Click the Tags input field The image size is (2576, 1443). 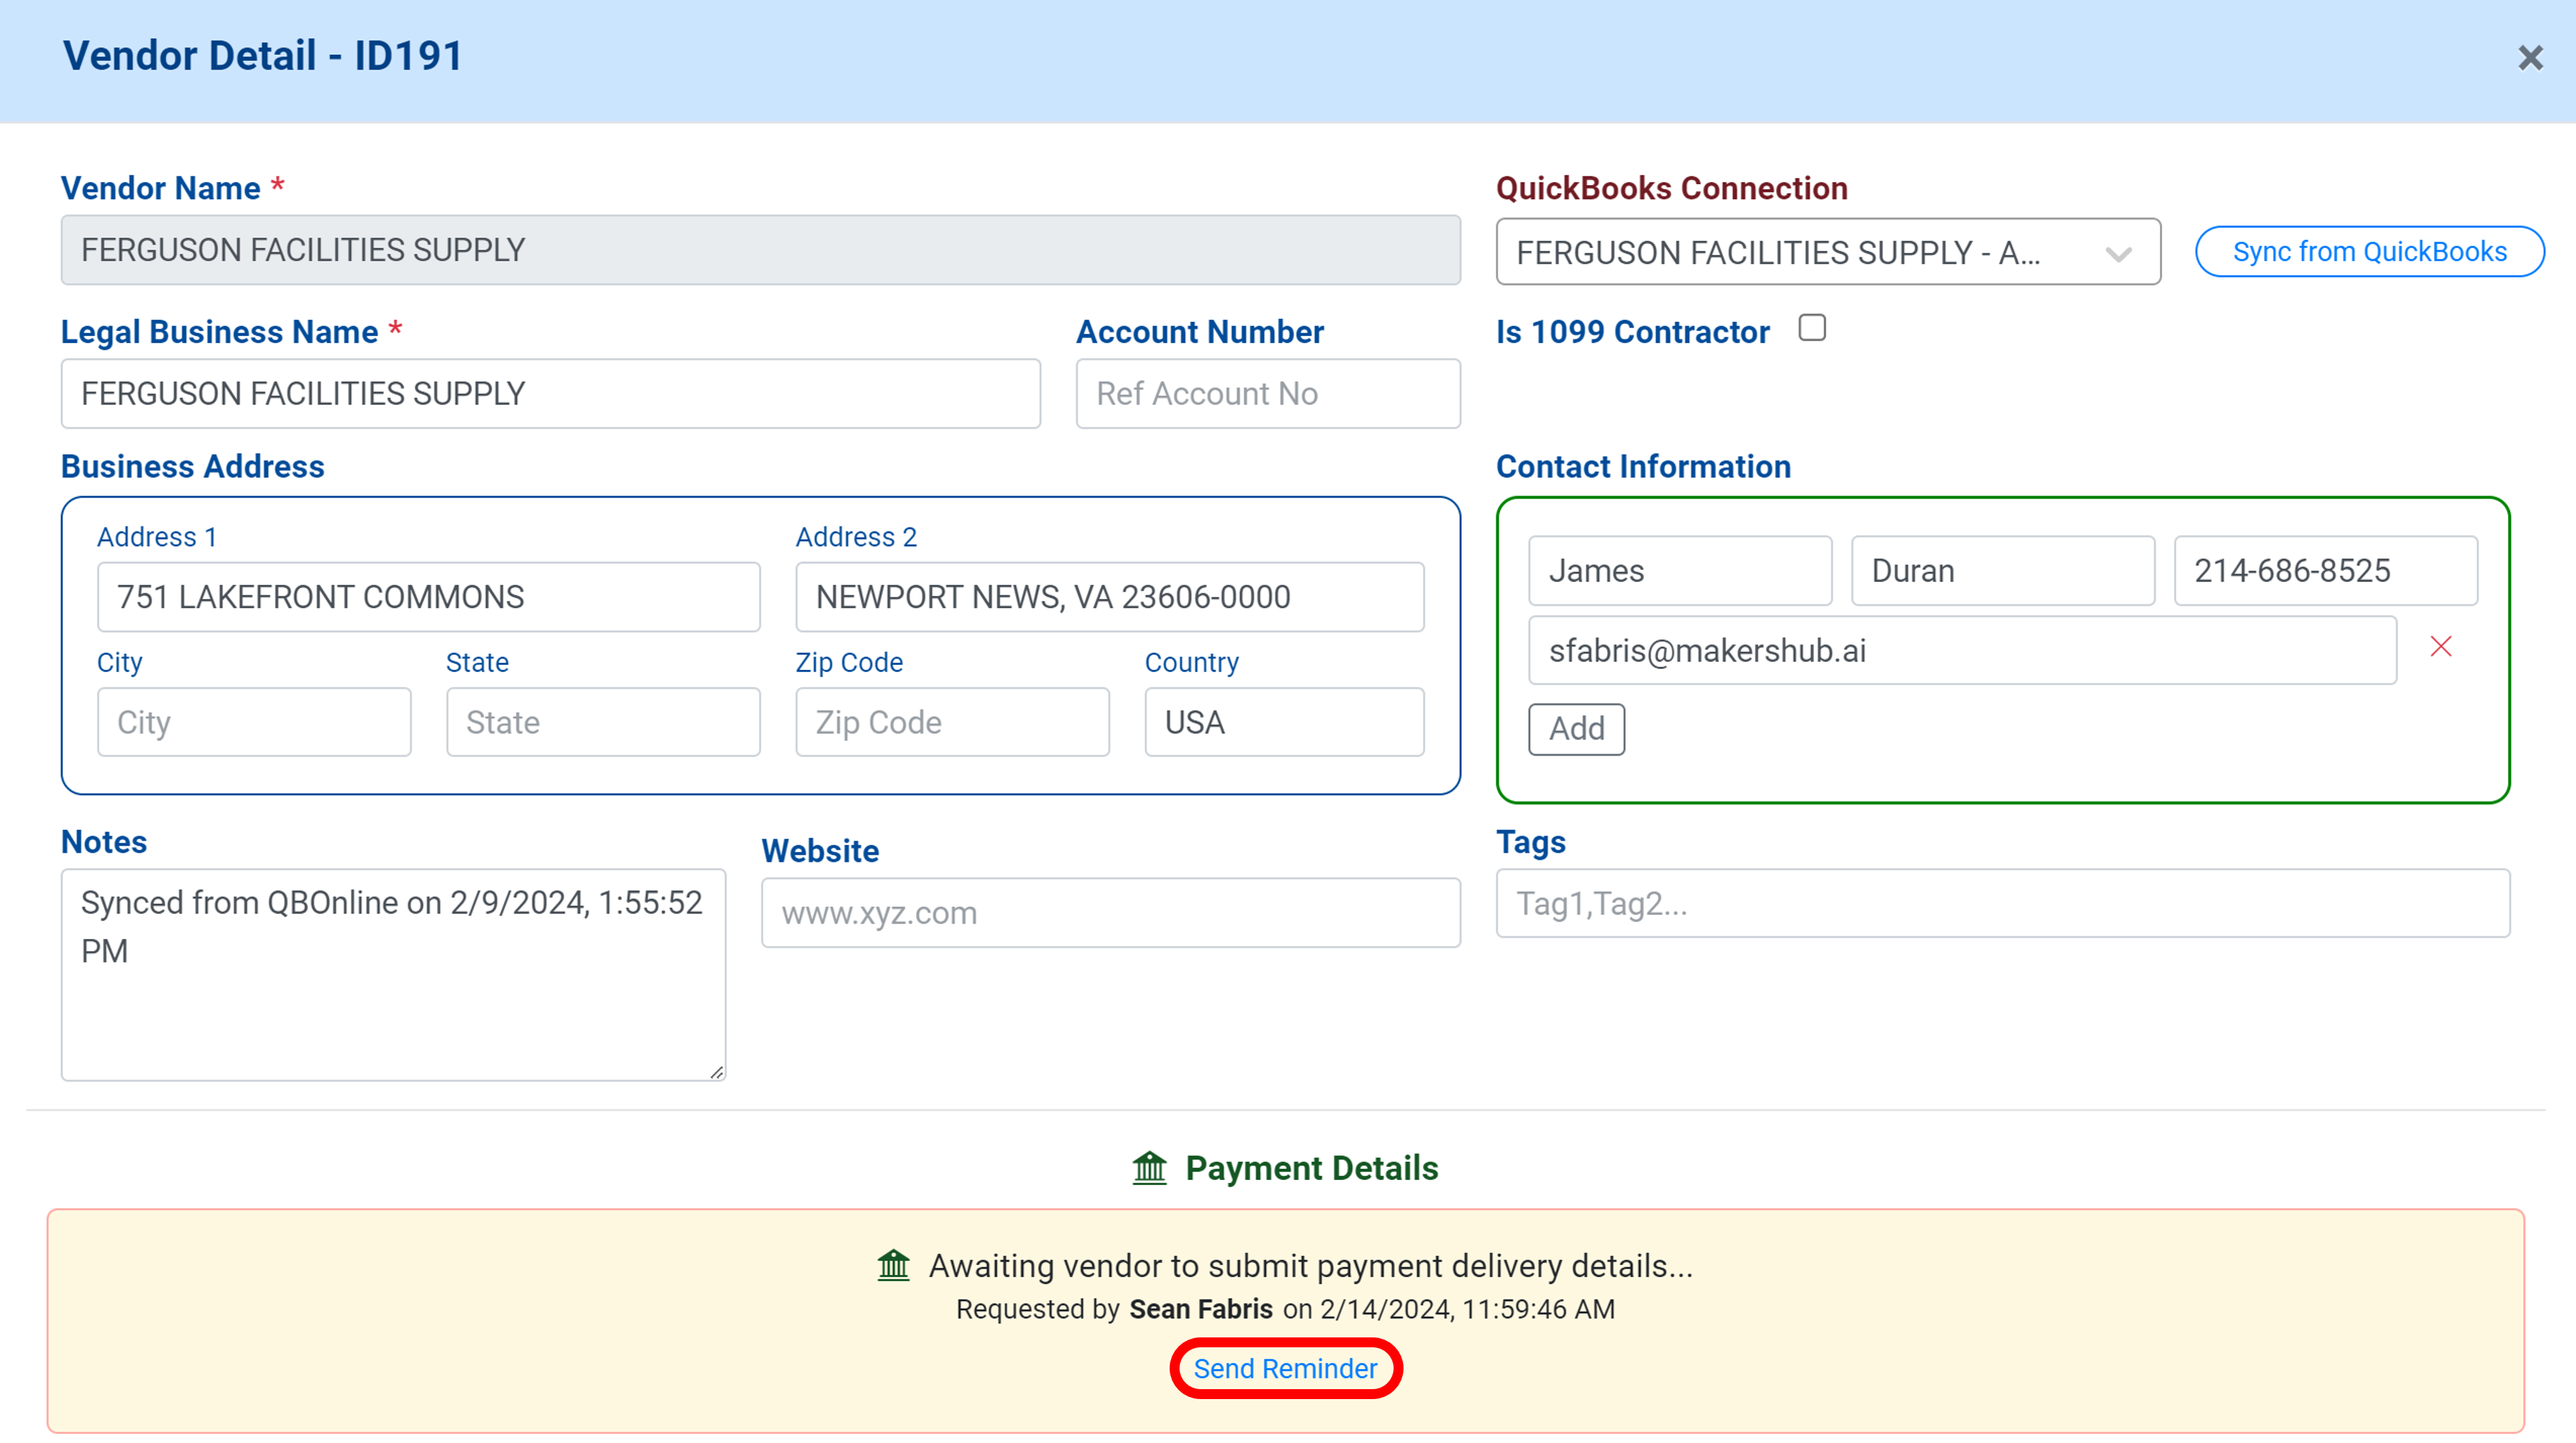(2002, 904)
